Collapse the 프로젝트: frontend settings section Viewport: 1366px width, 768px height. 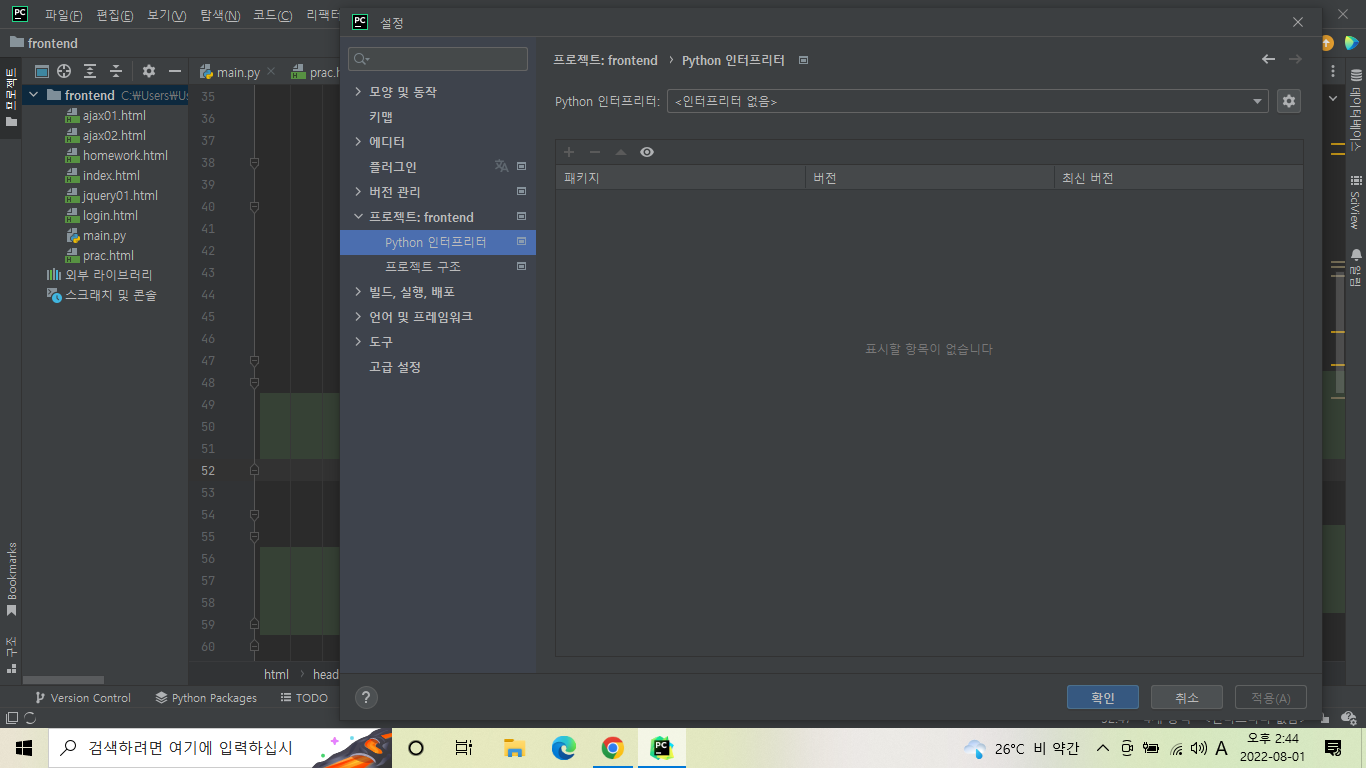pyautogui.click(x=359, y=217)
